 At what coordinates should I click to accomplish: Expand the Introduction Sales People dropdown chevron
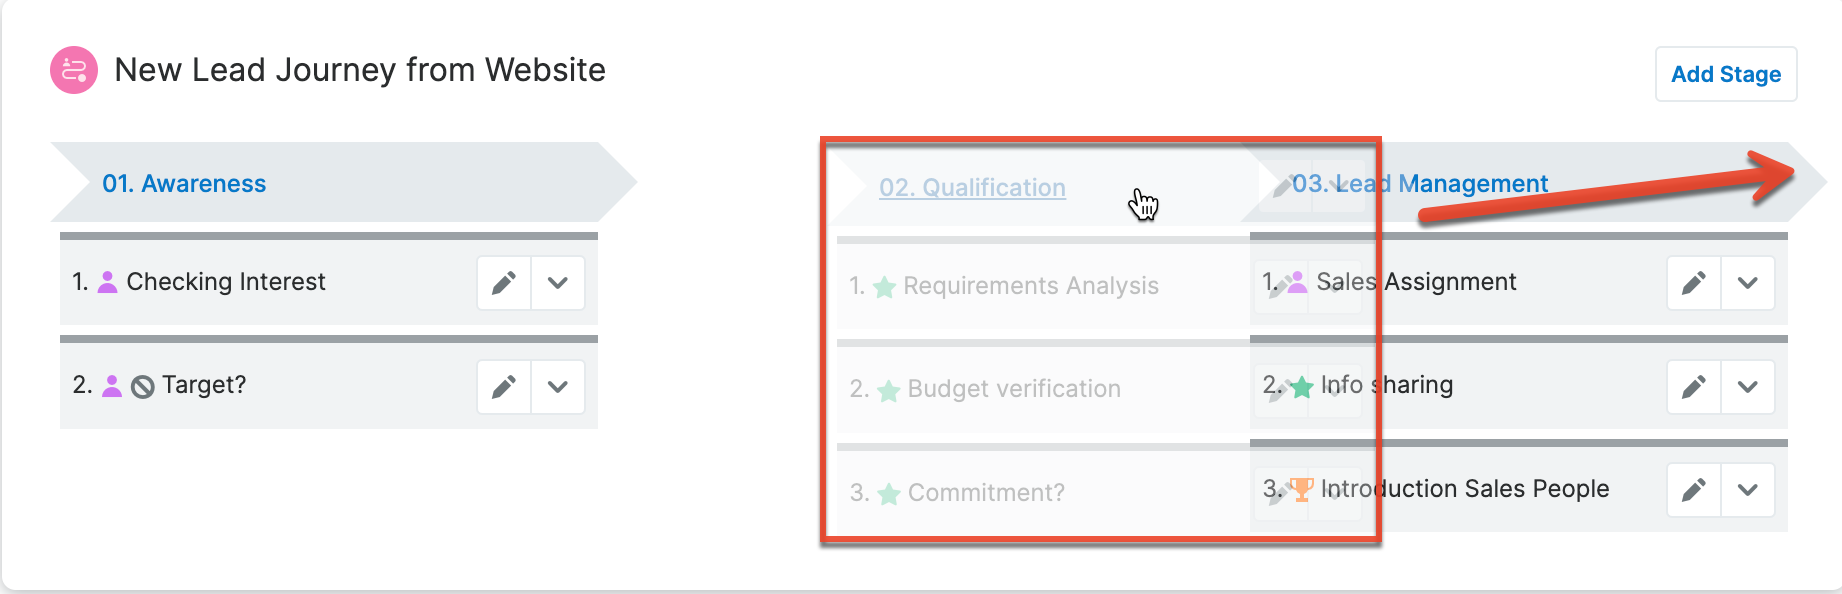point(1747,490)
